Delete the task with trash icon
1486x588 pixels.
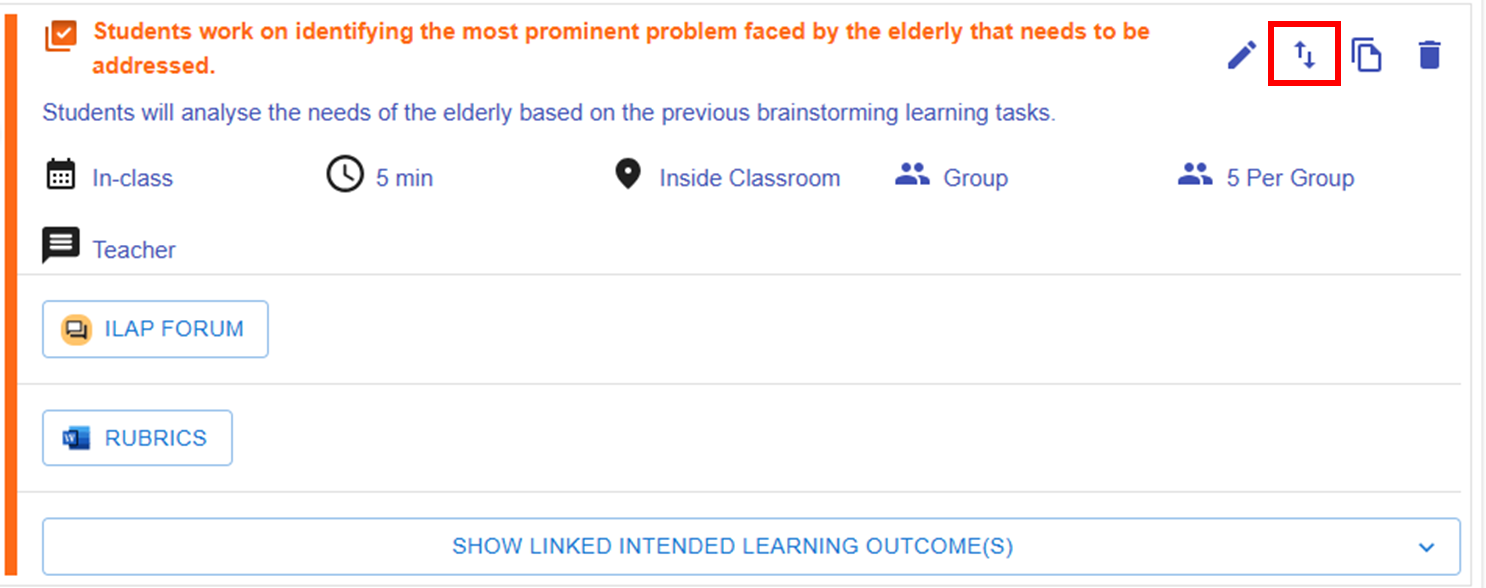pyautogui.click(x=1430, y=54)
